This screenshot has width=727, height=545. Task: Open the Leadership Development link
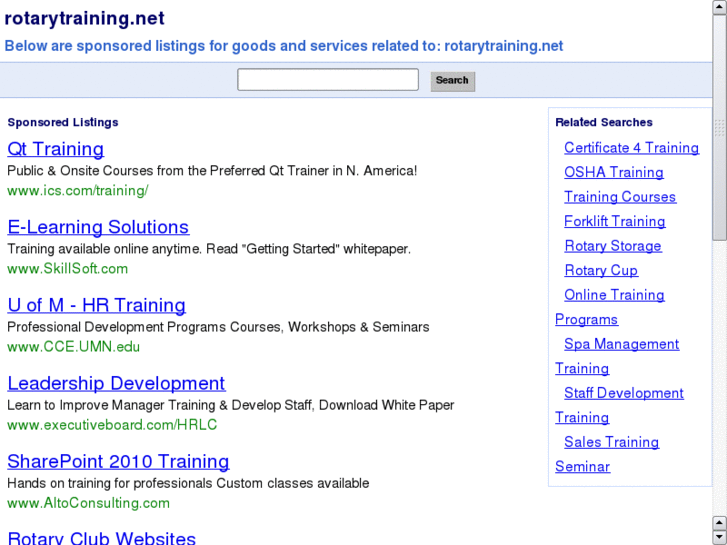point(116,384)
